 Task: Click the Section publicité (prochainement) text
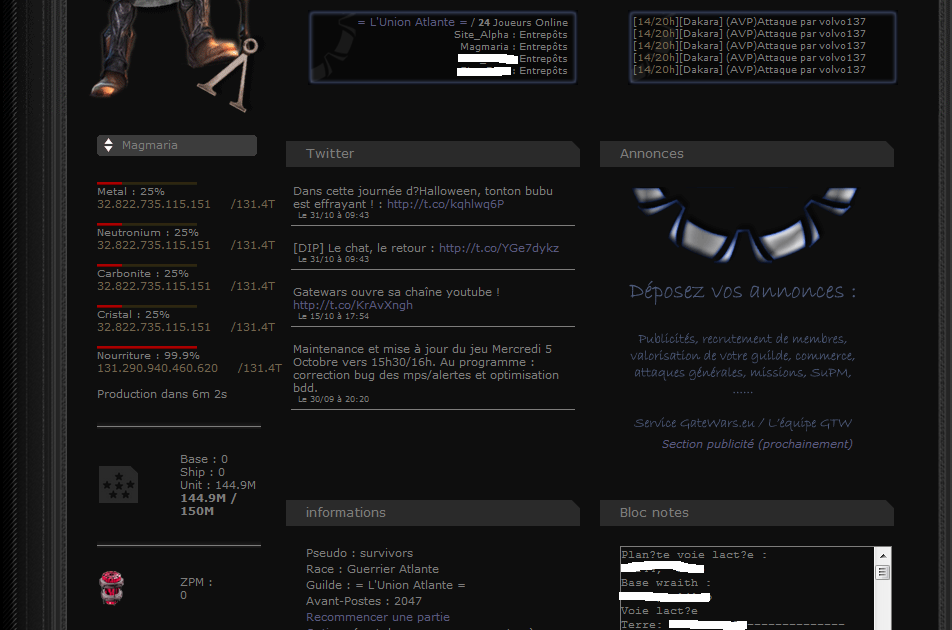(x=757, y=444)
